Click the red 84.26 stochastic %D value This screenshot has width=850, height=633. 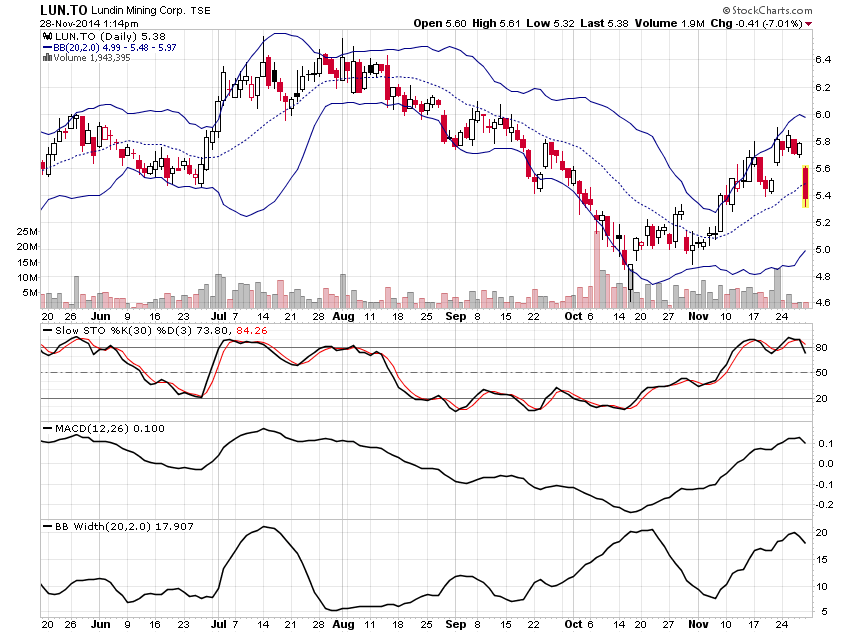pos(252,331)
